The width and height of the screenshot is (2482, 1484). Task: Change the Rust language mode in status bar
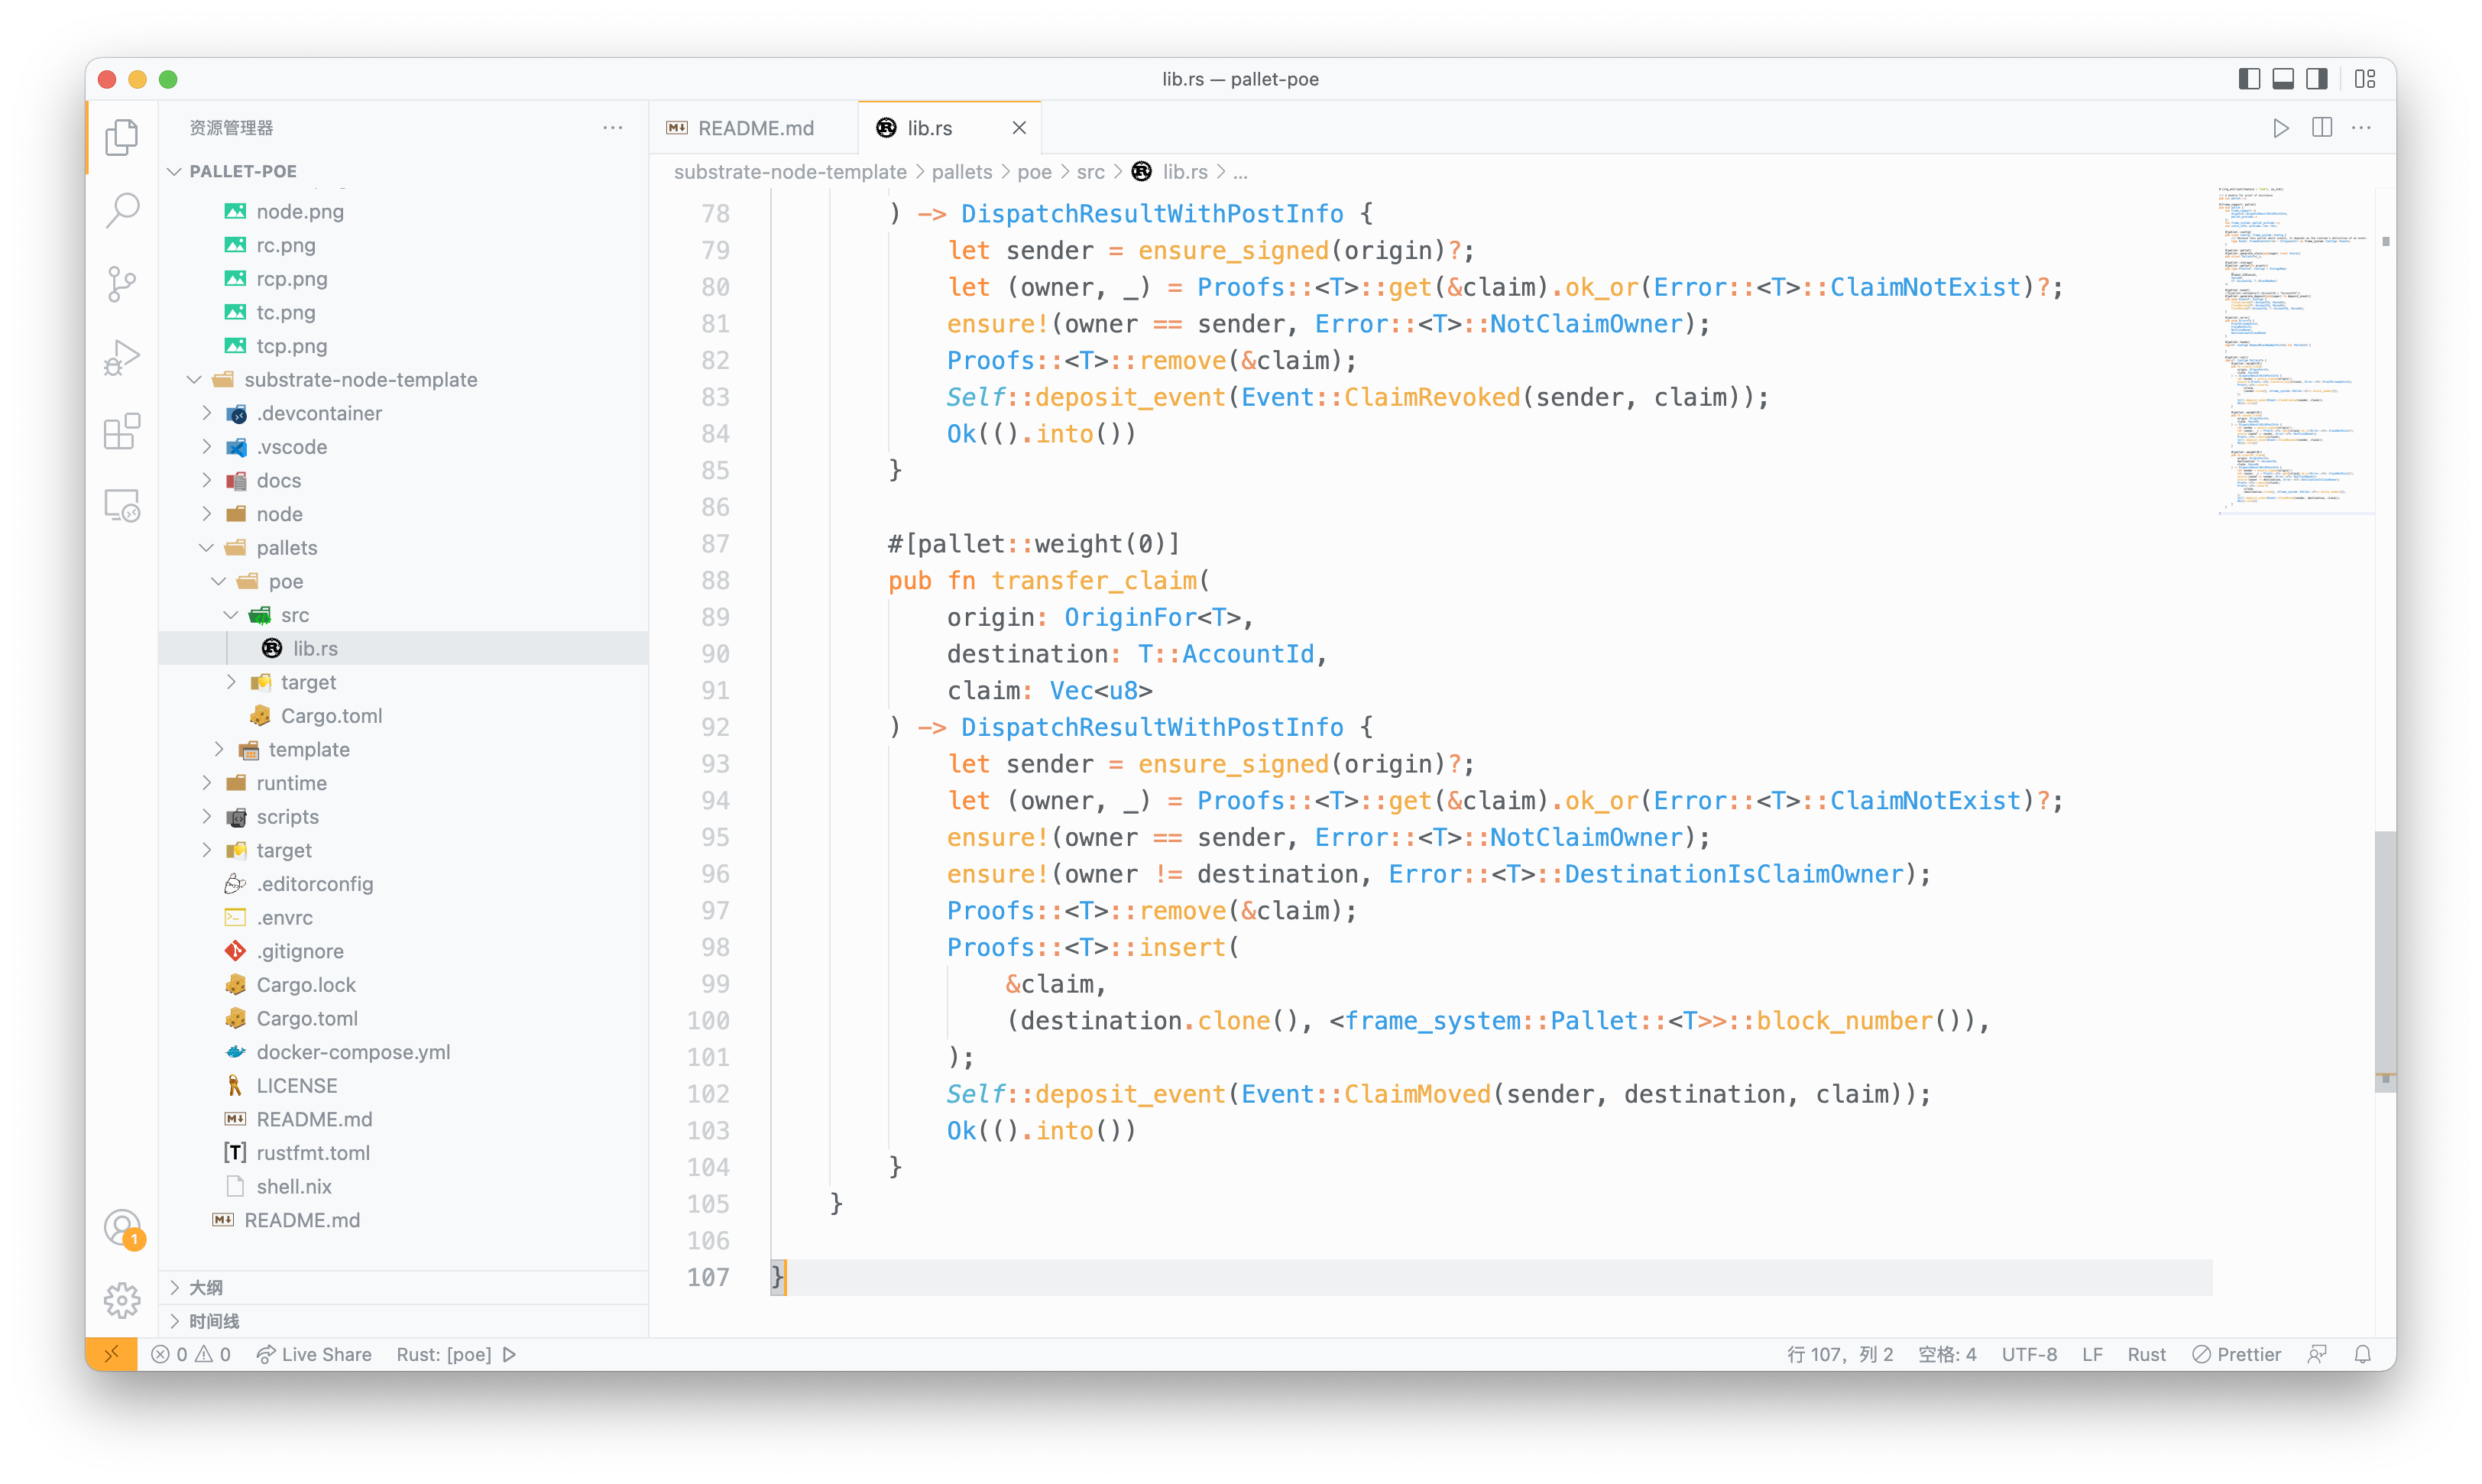coord(2146,1354)
